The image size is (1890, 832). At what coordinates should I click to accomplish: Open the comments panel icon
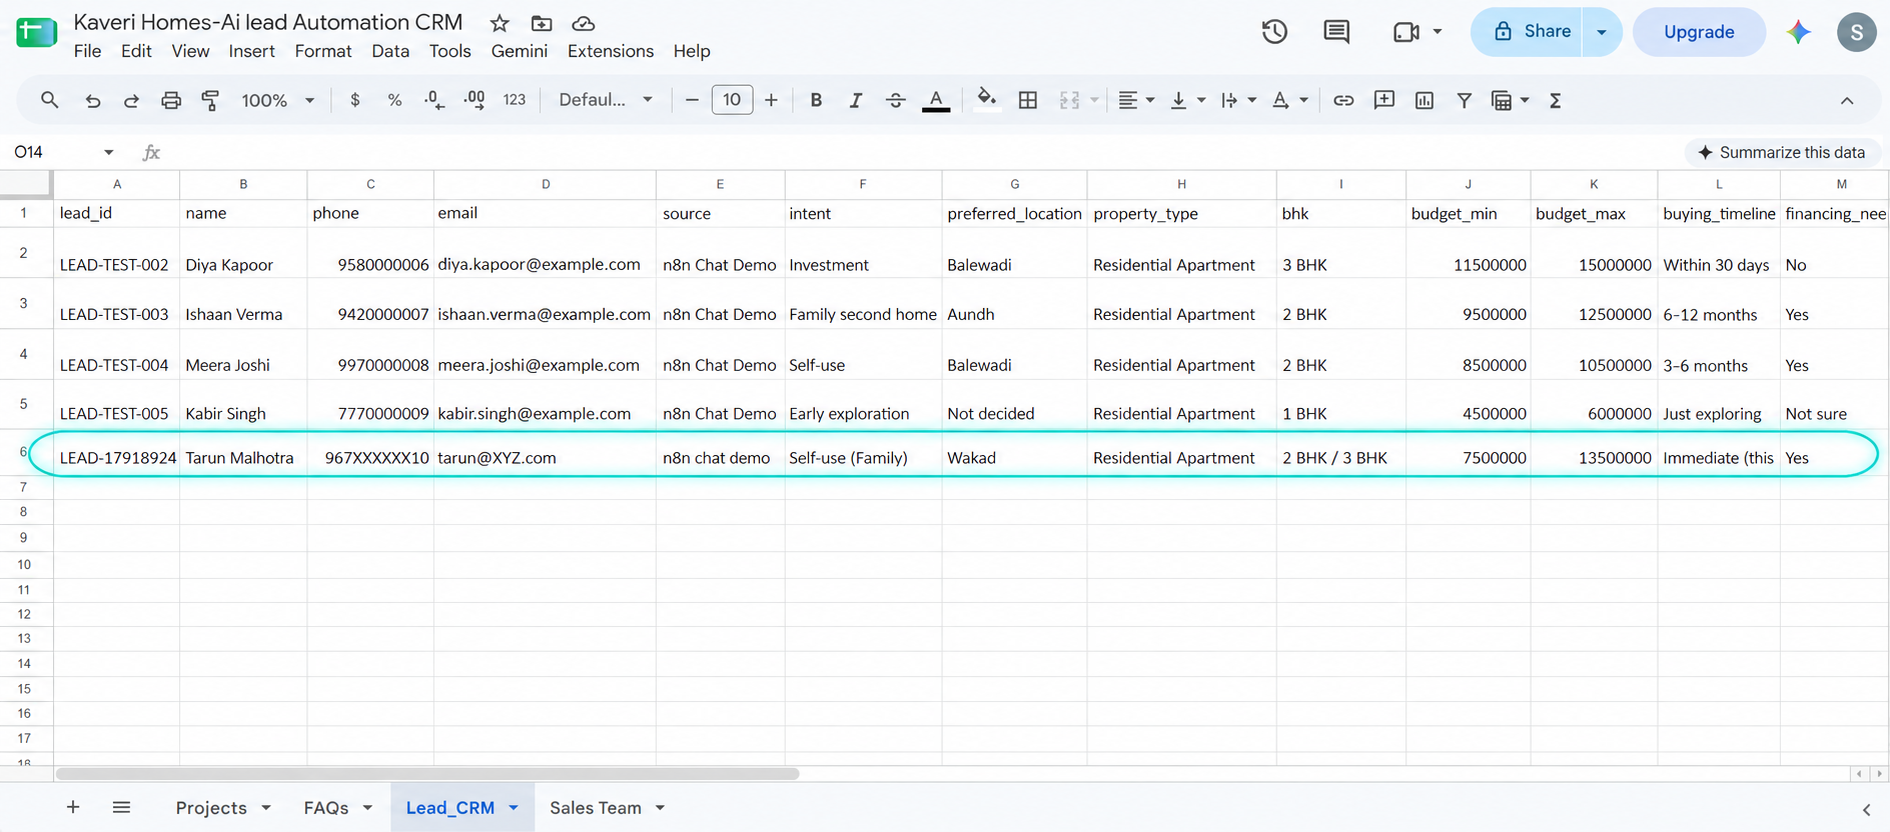pos(1336,32)
